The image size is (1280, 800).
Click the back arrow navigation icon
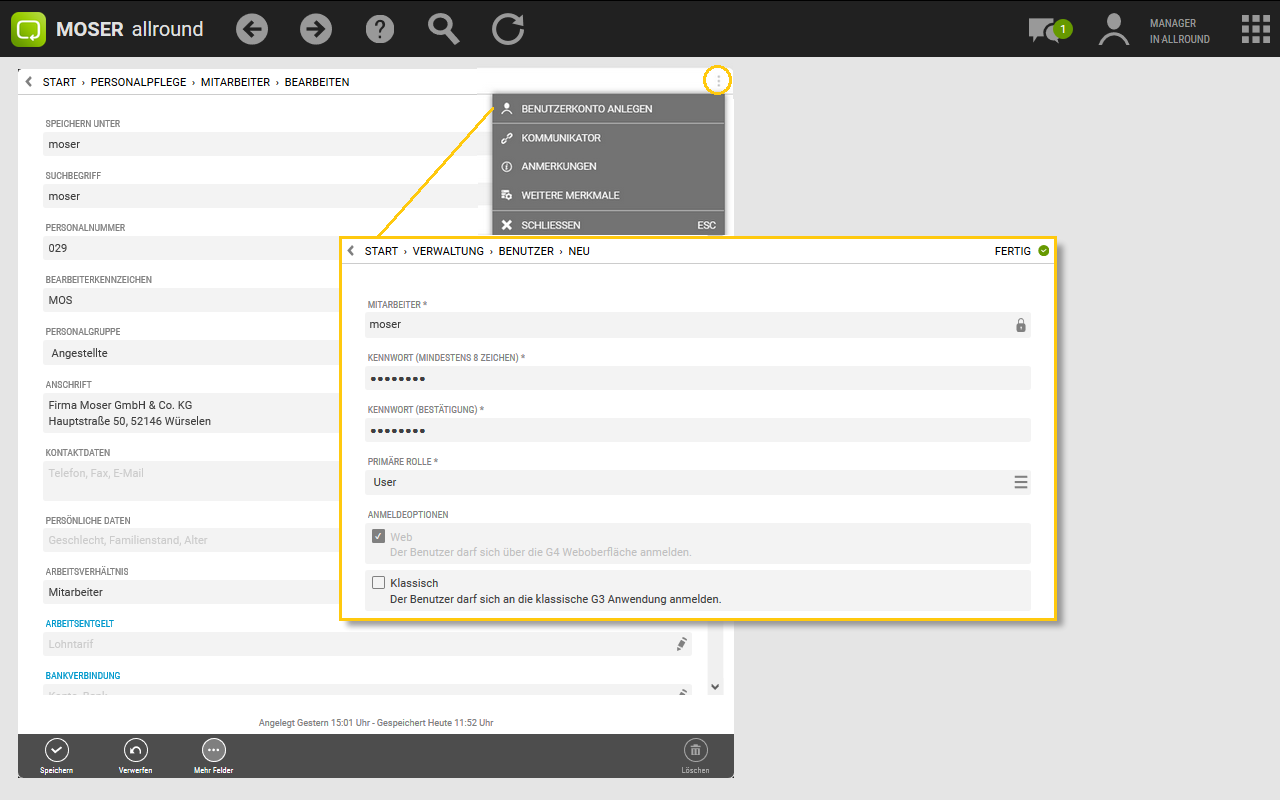pos(252,29)
